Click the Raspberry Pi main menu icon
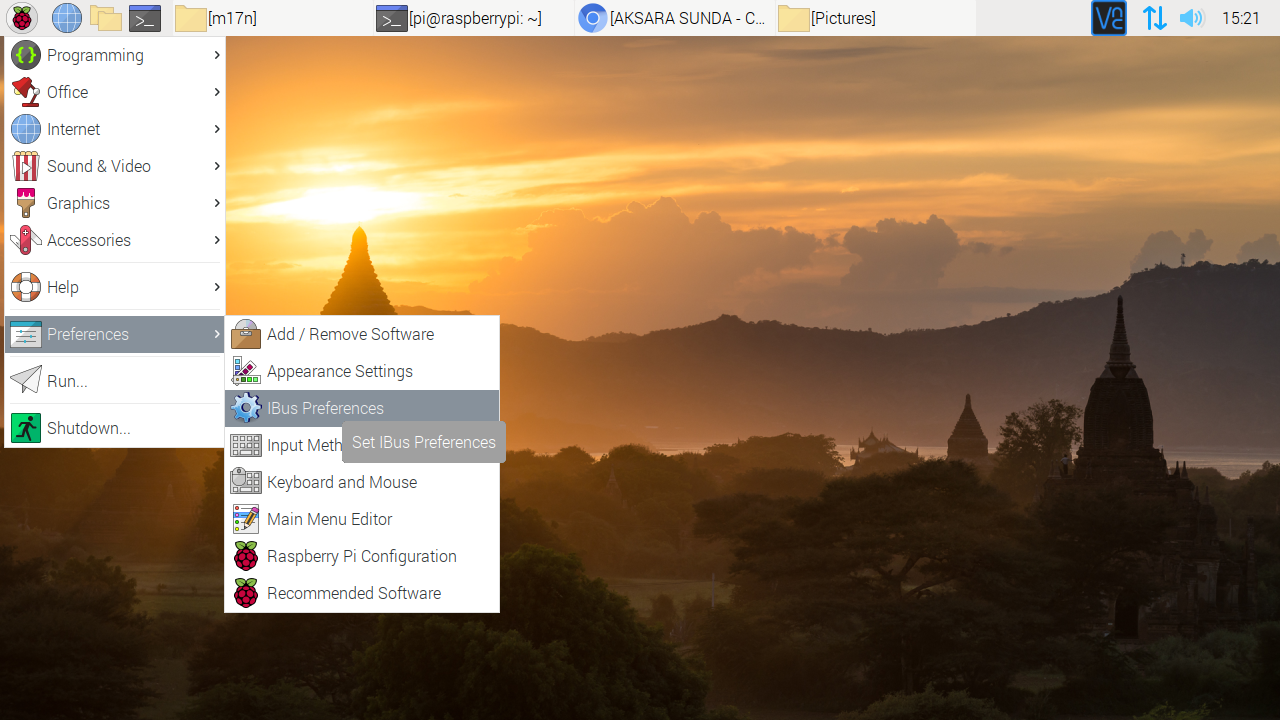 pos(22,18)
